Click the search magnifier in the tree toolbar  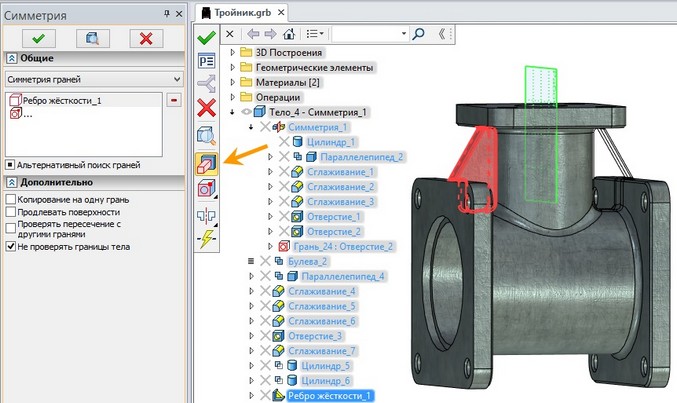[x=417, y=33]
